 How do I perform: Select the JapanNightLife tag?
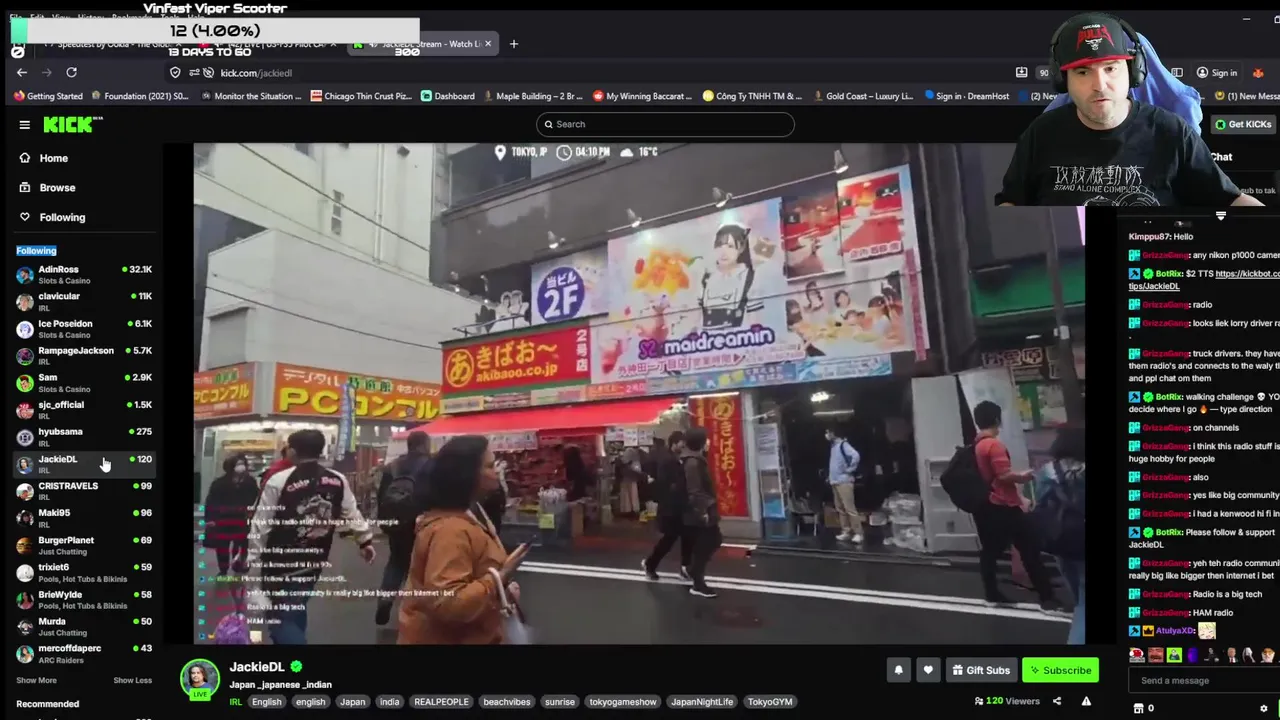pos(702,702)
